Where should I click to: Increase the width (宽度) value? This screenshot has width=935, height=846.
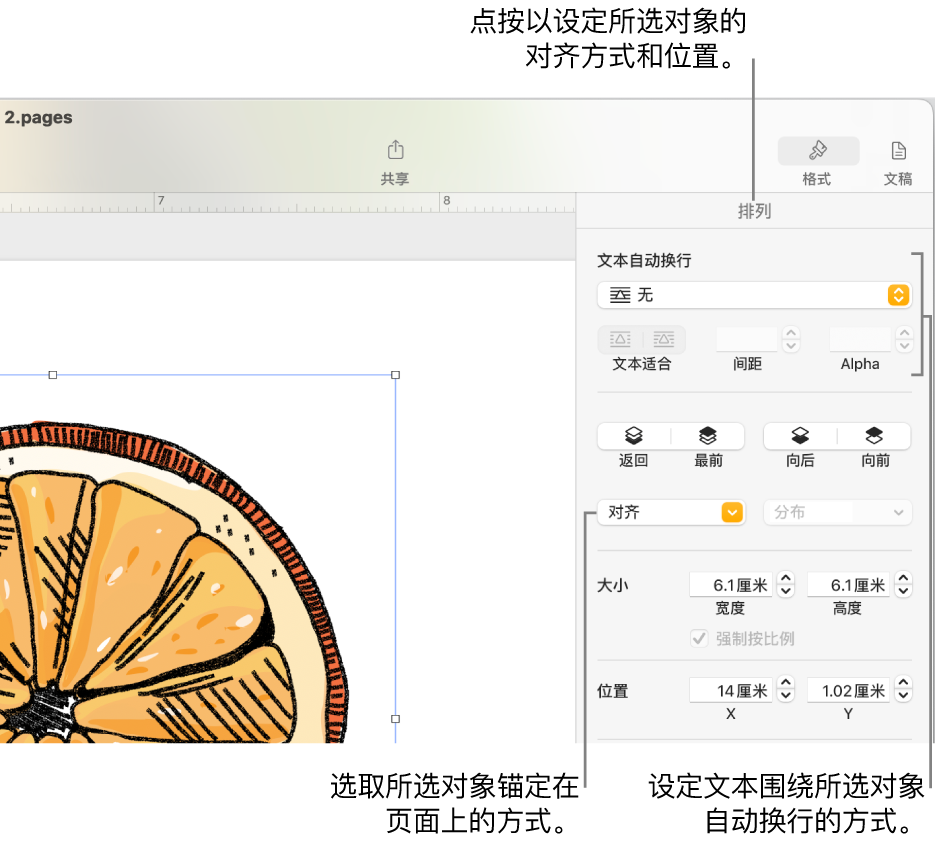coord(786,578)
